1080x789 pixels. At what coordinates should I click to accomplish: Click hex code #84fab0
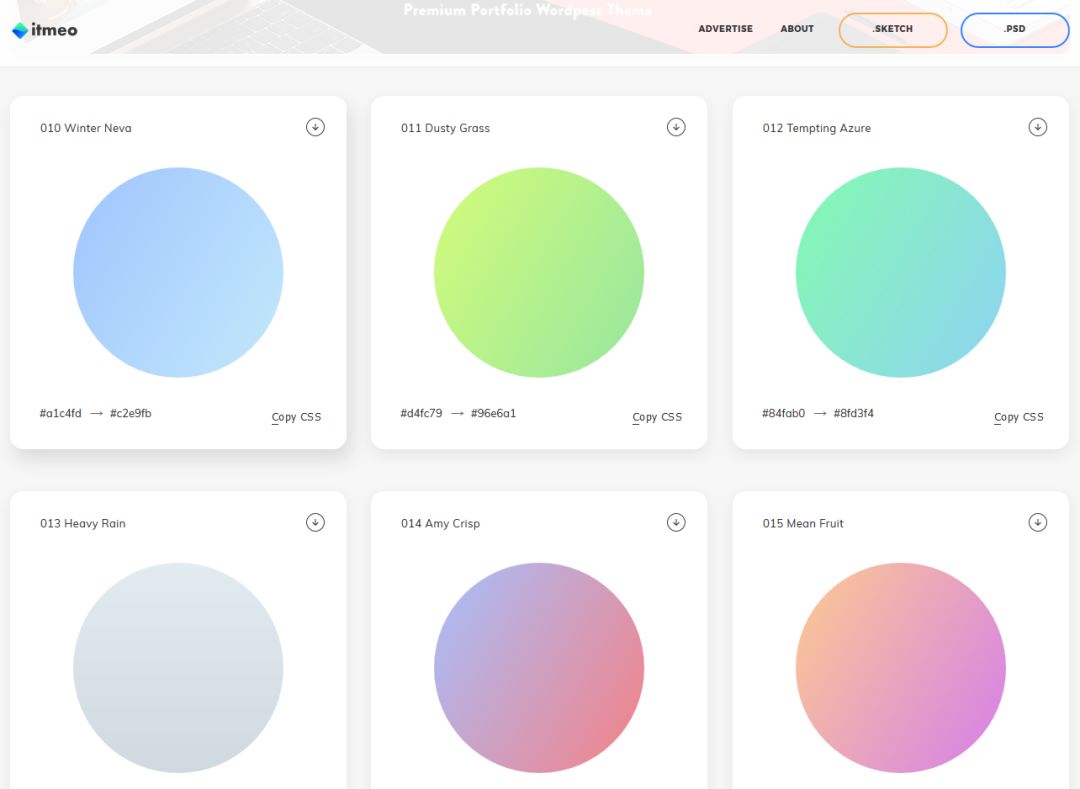(x=783, y=413)
